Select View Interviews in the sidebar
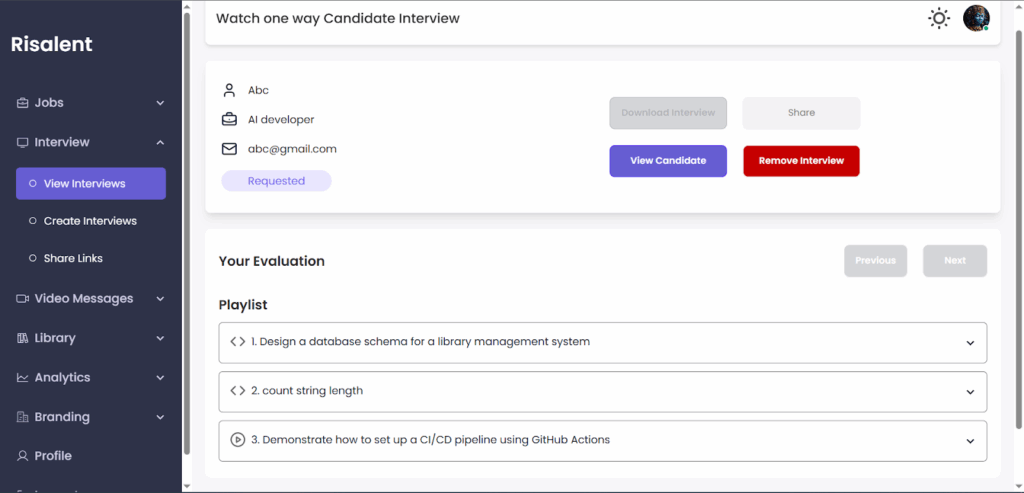The width and height of the screenshot is (1024, 493). coord(91,184)
